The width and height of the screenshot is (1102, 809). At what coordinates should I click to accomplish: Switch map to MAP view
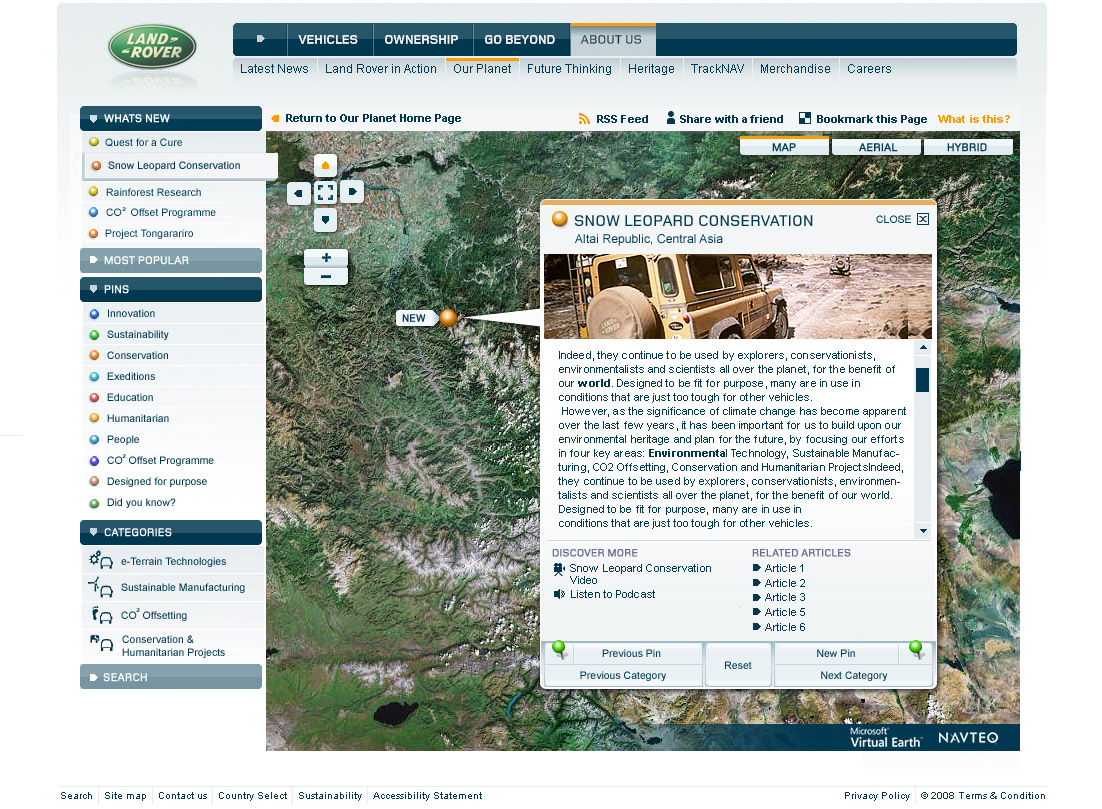coord(784,146)
